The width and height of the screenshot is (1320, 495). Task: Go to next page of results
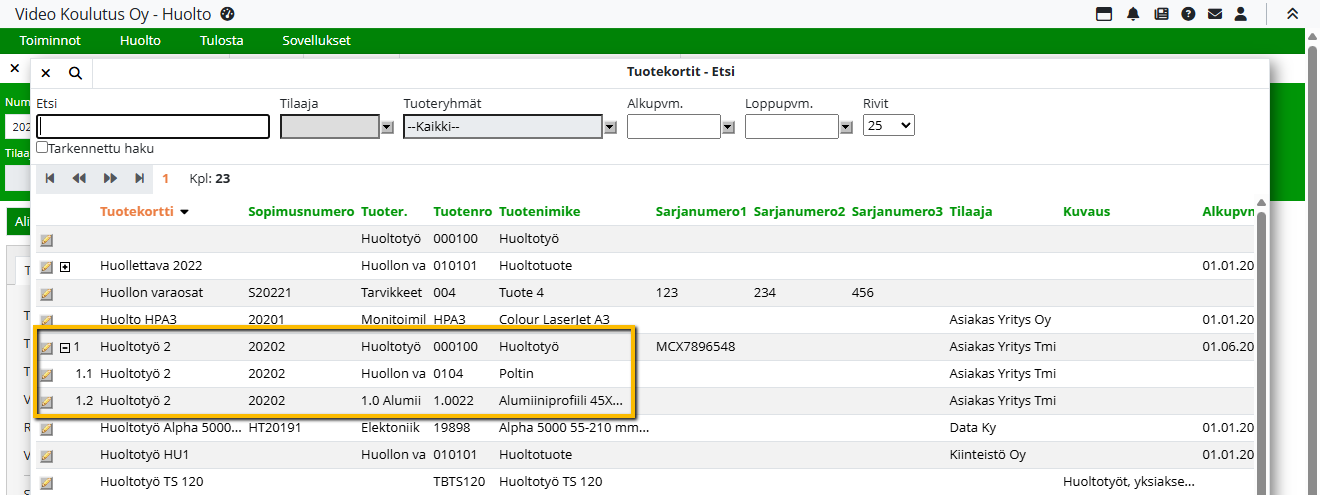110,178
